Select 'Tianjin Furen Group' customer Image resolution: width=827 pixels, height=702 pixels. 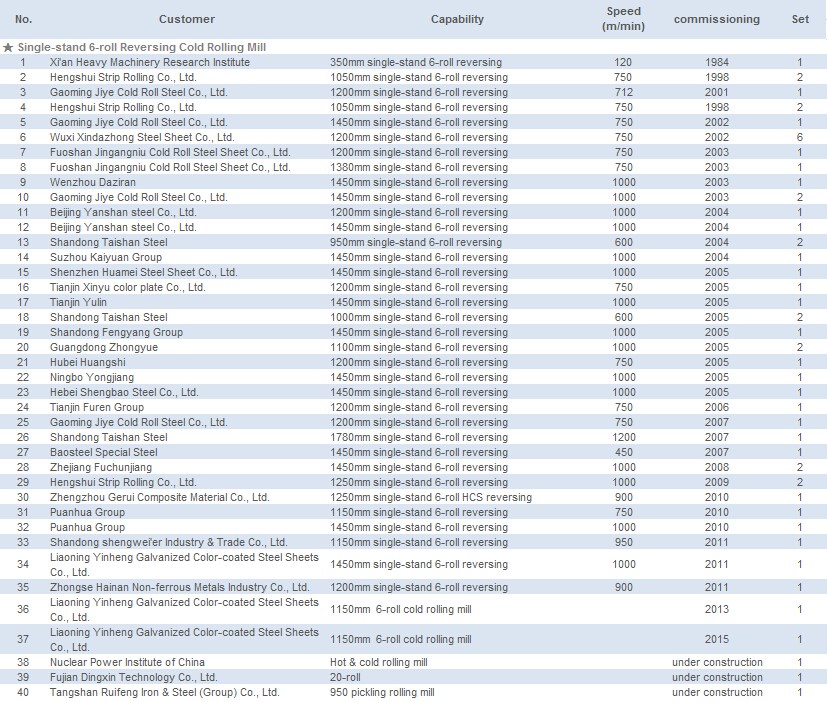coord(97,407)
